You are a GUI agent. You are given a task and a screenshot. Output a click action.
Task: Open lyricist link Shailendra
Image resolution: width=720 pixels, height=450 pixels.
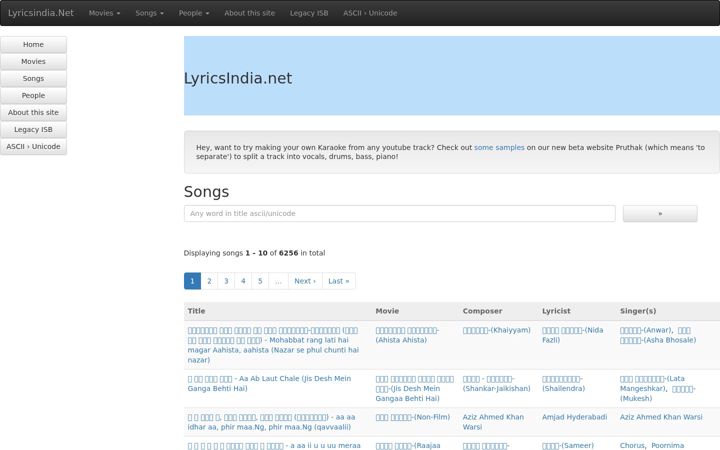[563, 383]
